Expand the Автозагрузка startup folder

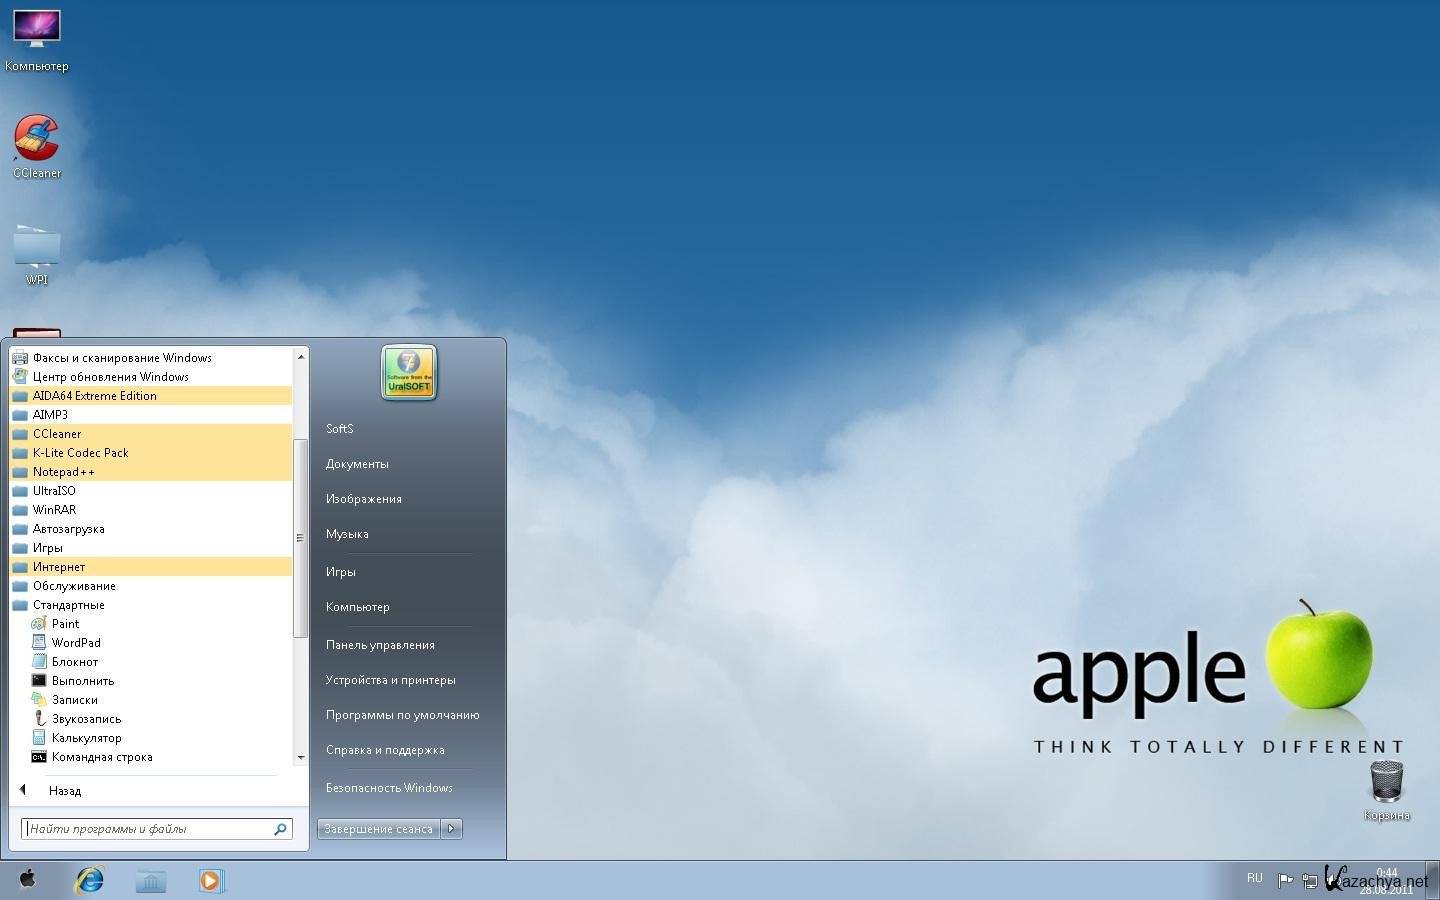pos(151,529)
